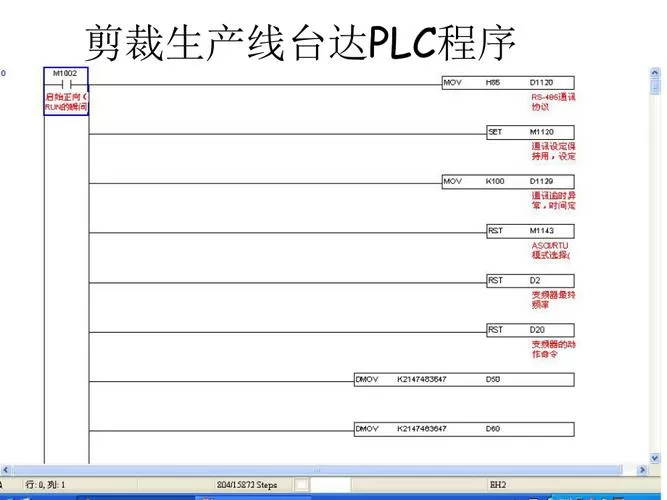Click the DMOV K2147483647 D60 instruction
667x500 pixels.
(464, 429)
